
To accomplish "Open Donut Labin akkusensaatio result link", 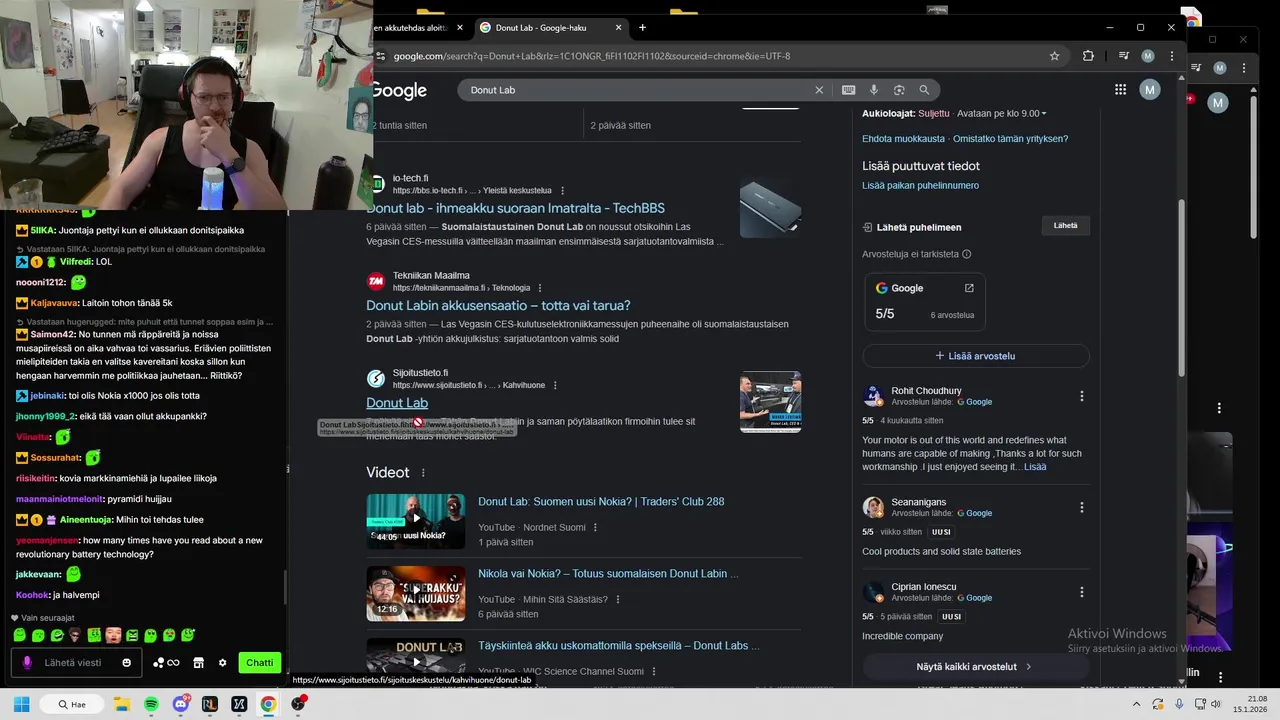I will [x=498, y=306].
